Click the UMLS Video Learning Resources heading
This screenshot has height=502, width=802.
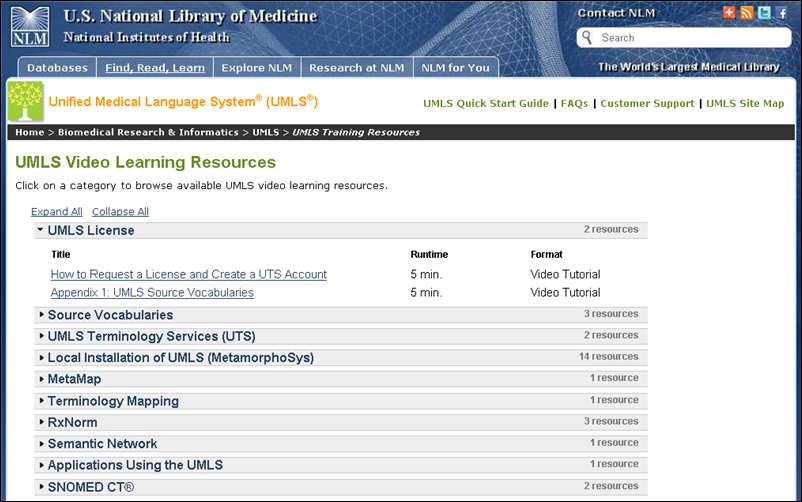145,162
